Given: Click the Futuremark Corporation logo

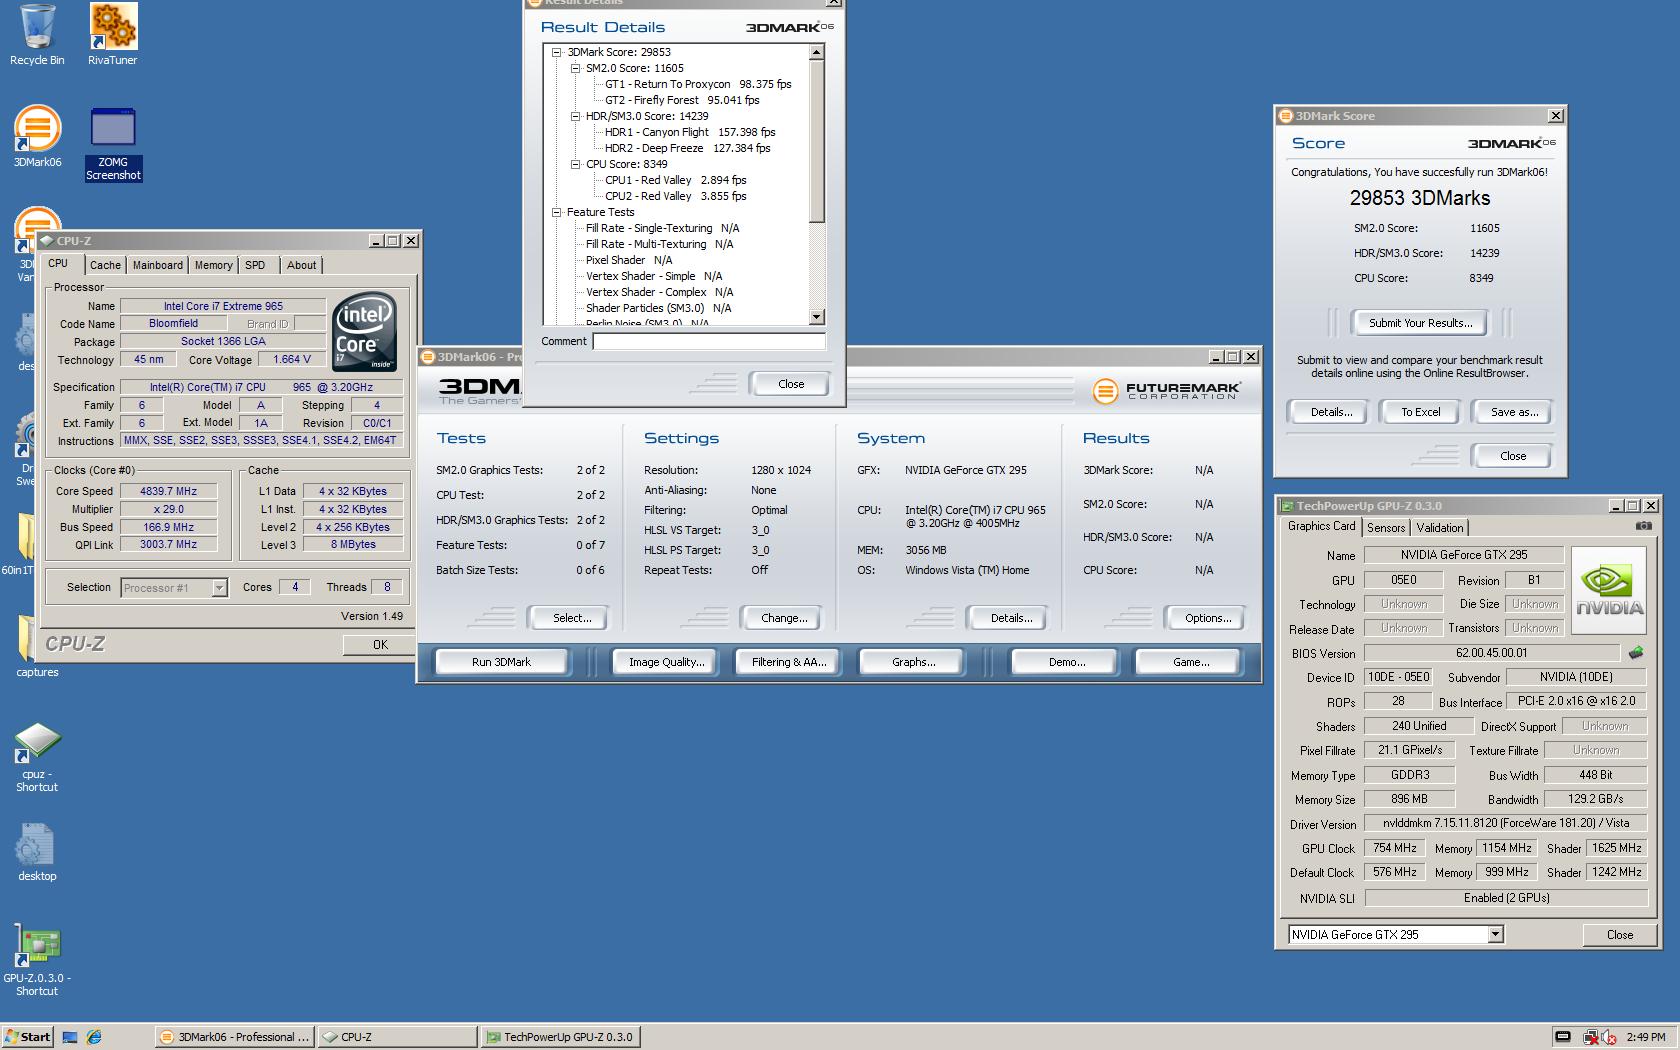Looking at the screenshot, I should coord(1167,391).
